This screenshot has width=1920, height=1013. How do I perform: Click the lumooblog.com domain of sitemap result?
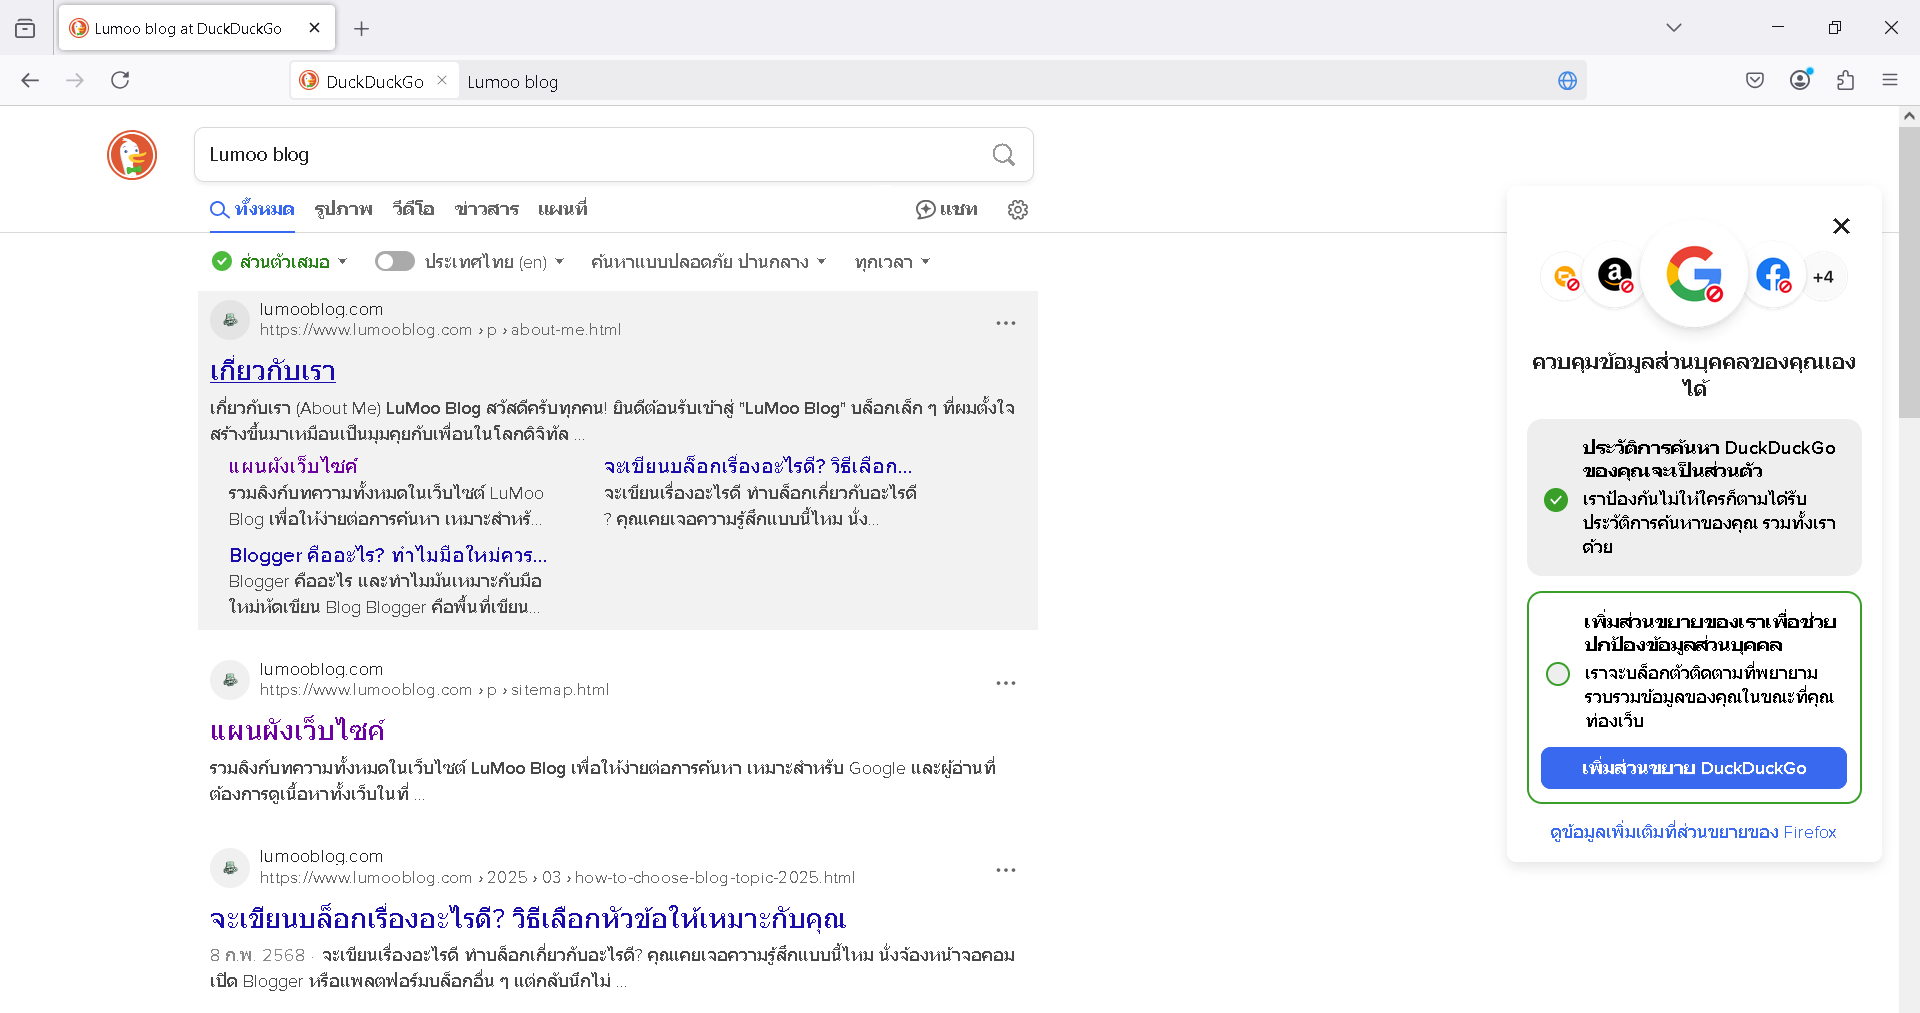point(321,669)
